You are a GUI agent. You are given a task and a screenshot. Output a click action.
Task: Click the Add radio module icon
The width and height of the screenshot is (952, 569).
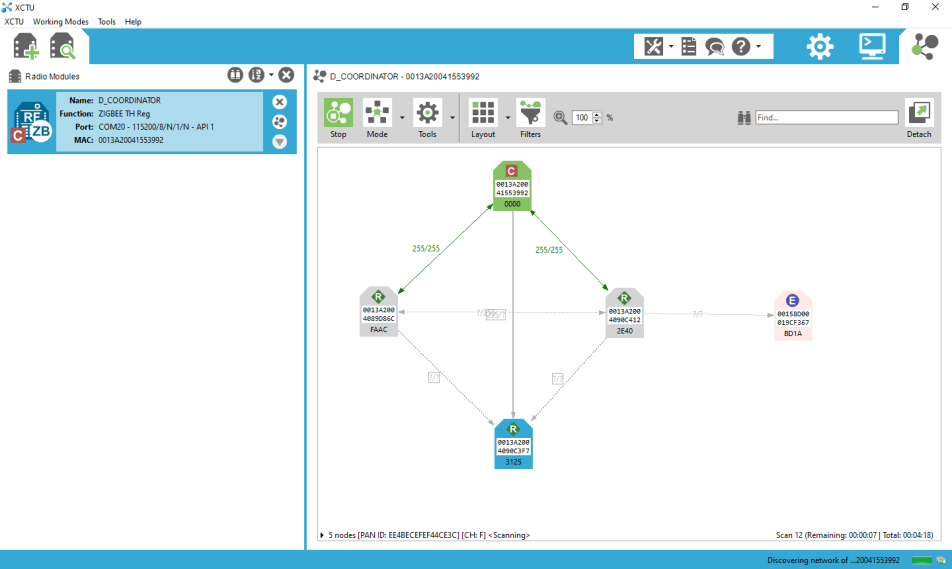(26, 46)
